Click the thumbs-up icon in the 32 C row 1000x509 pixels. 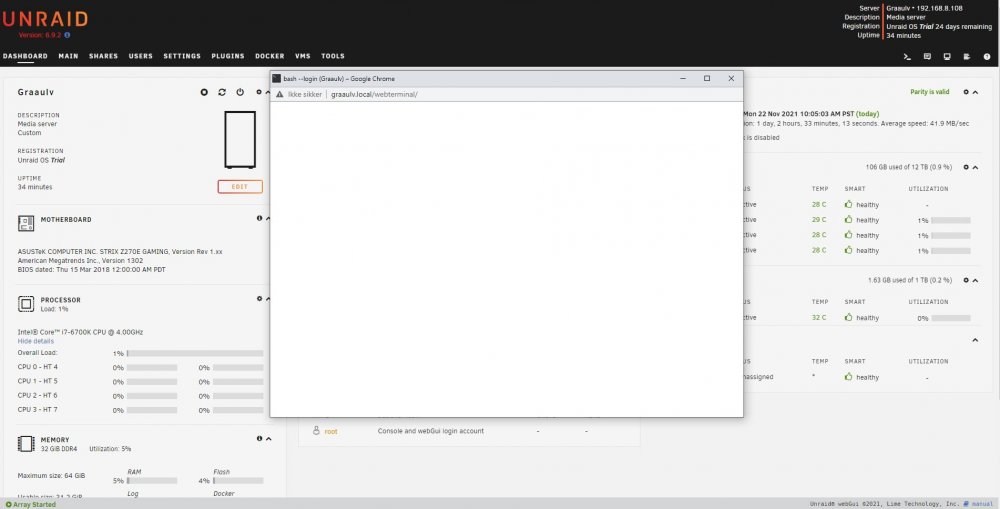[848, 317]
